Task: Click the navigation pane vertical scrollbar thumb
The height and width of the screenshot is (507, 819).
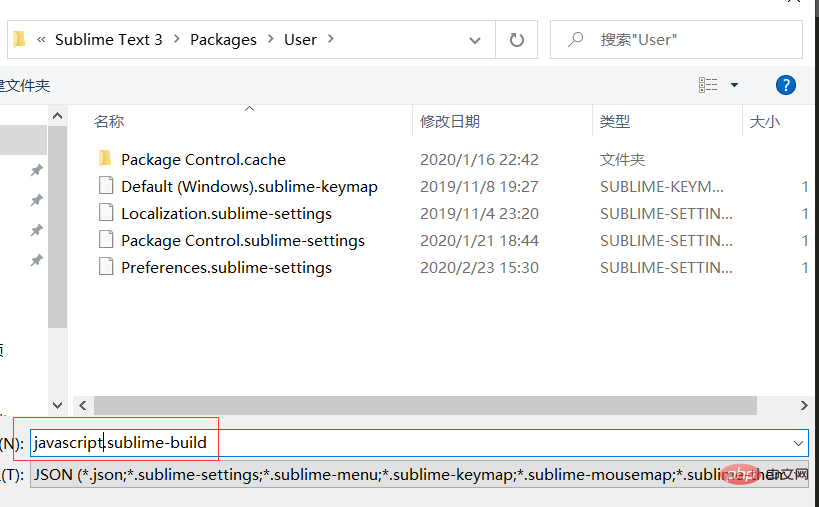Action: click(57, 227)
